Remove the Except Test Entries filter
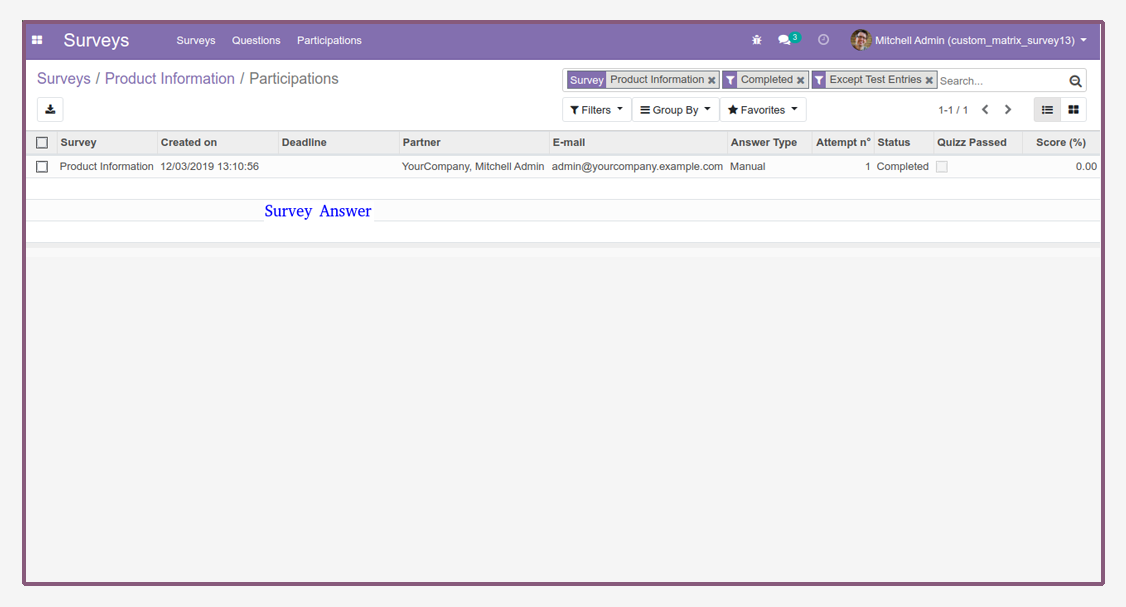 (x=929, y=80)
